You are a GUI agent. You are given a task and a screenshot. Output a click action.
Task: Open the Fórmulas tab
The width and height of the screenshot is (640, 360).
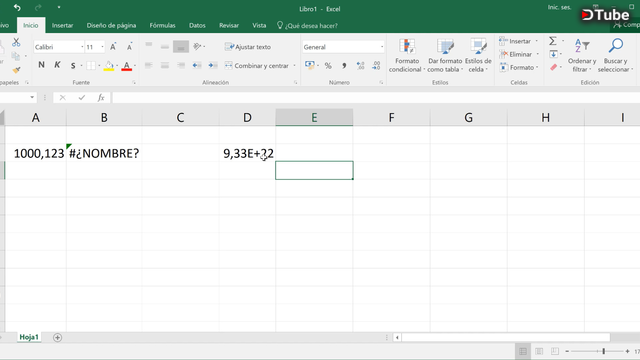[x=162, y=25]
